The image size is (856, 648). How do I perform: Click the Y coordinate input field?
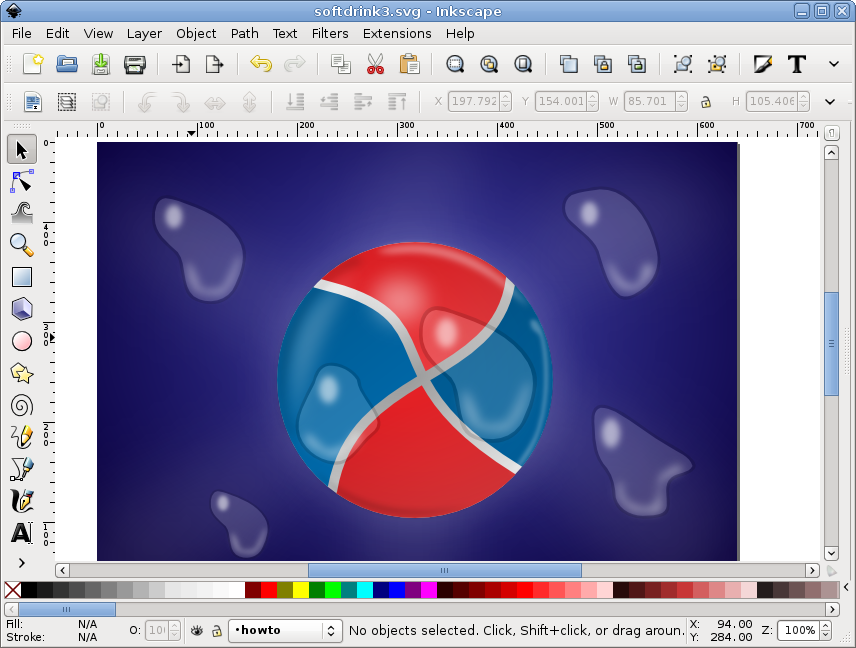(x=561, y=102)
